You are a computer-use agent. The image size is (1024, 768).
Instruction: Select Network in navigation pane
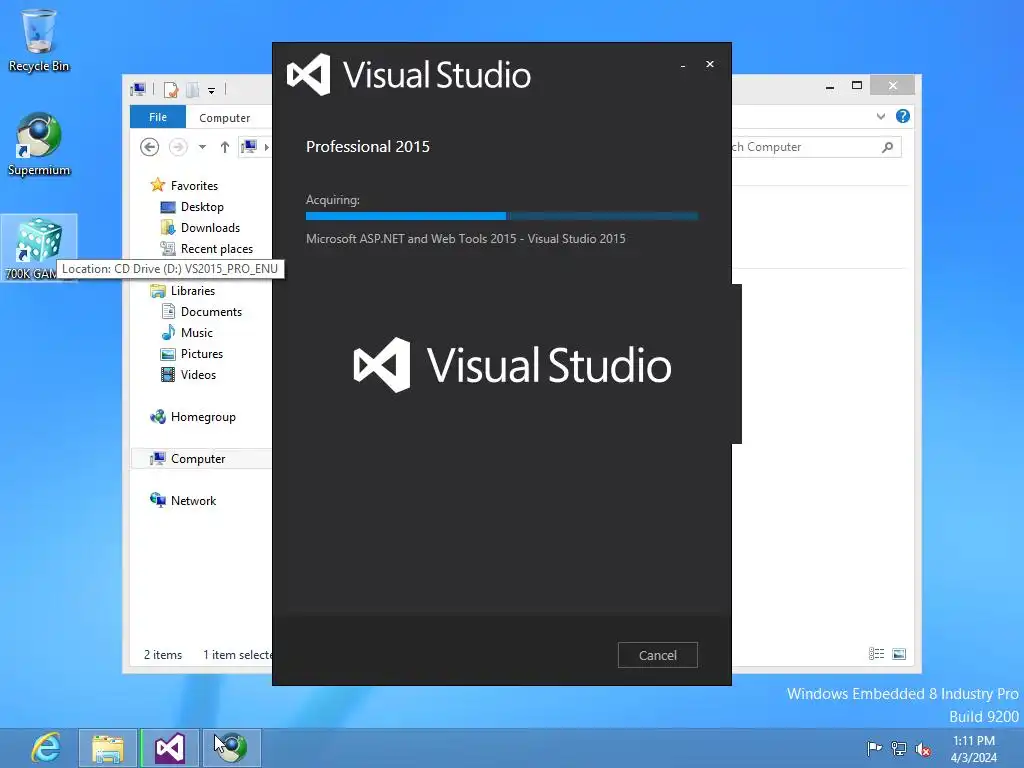tap(193, 500)
